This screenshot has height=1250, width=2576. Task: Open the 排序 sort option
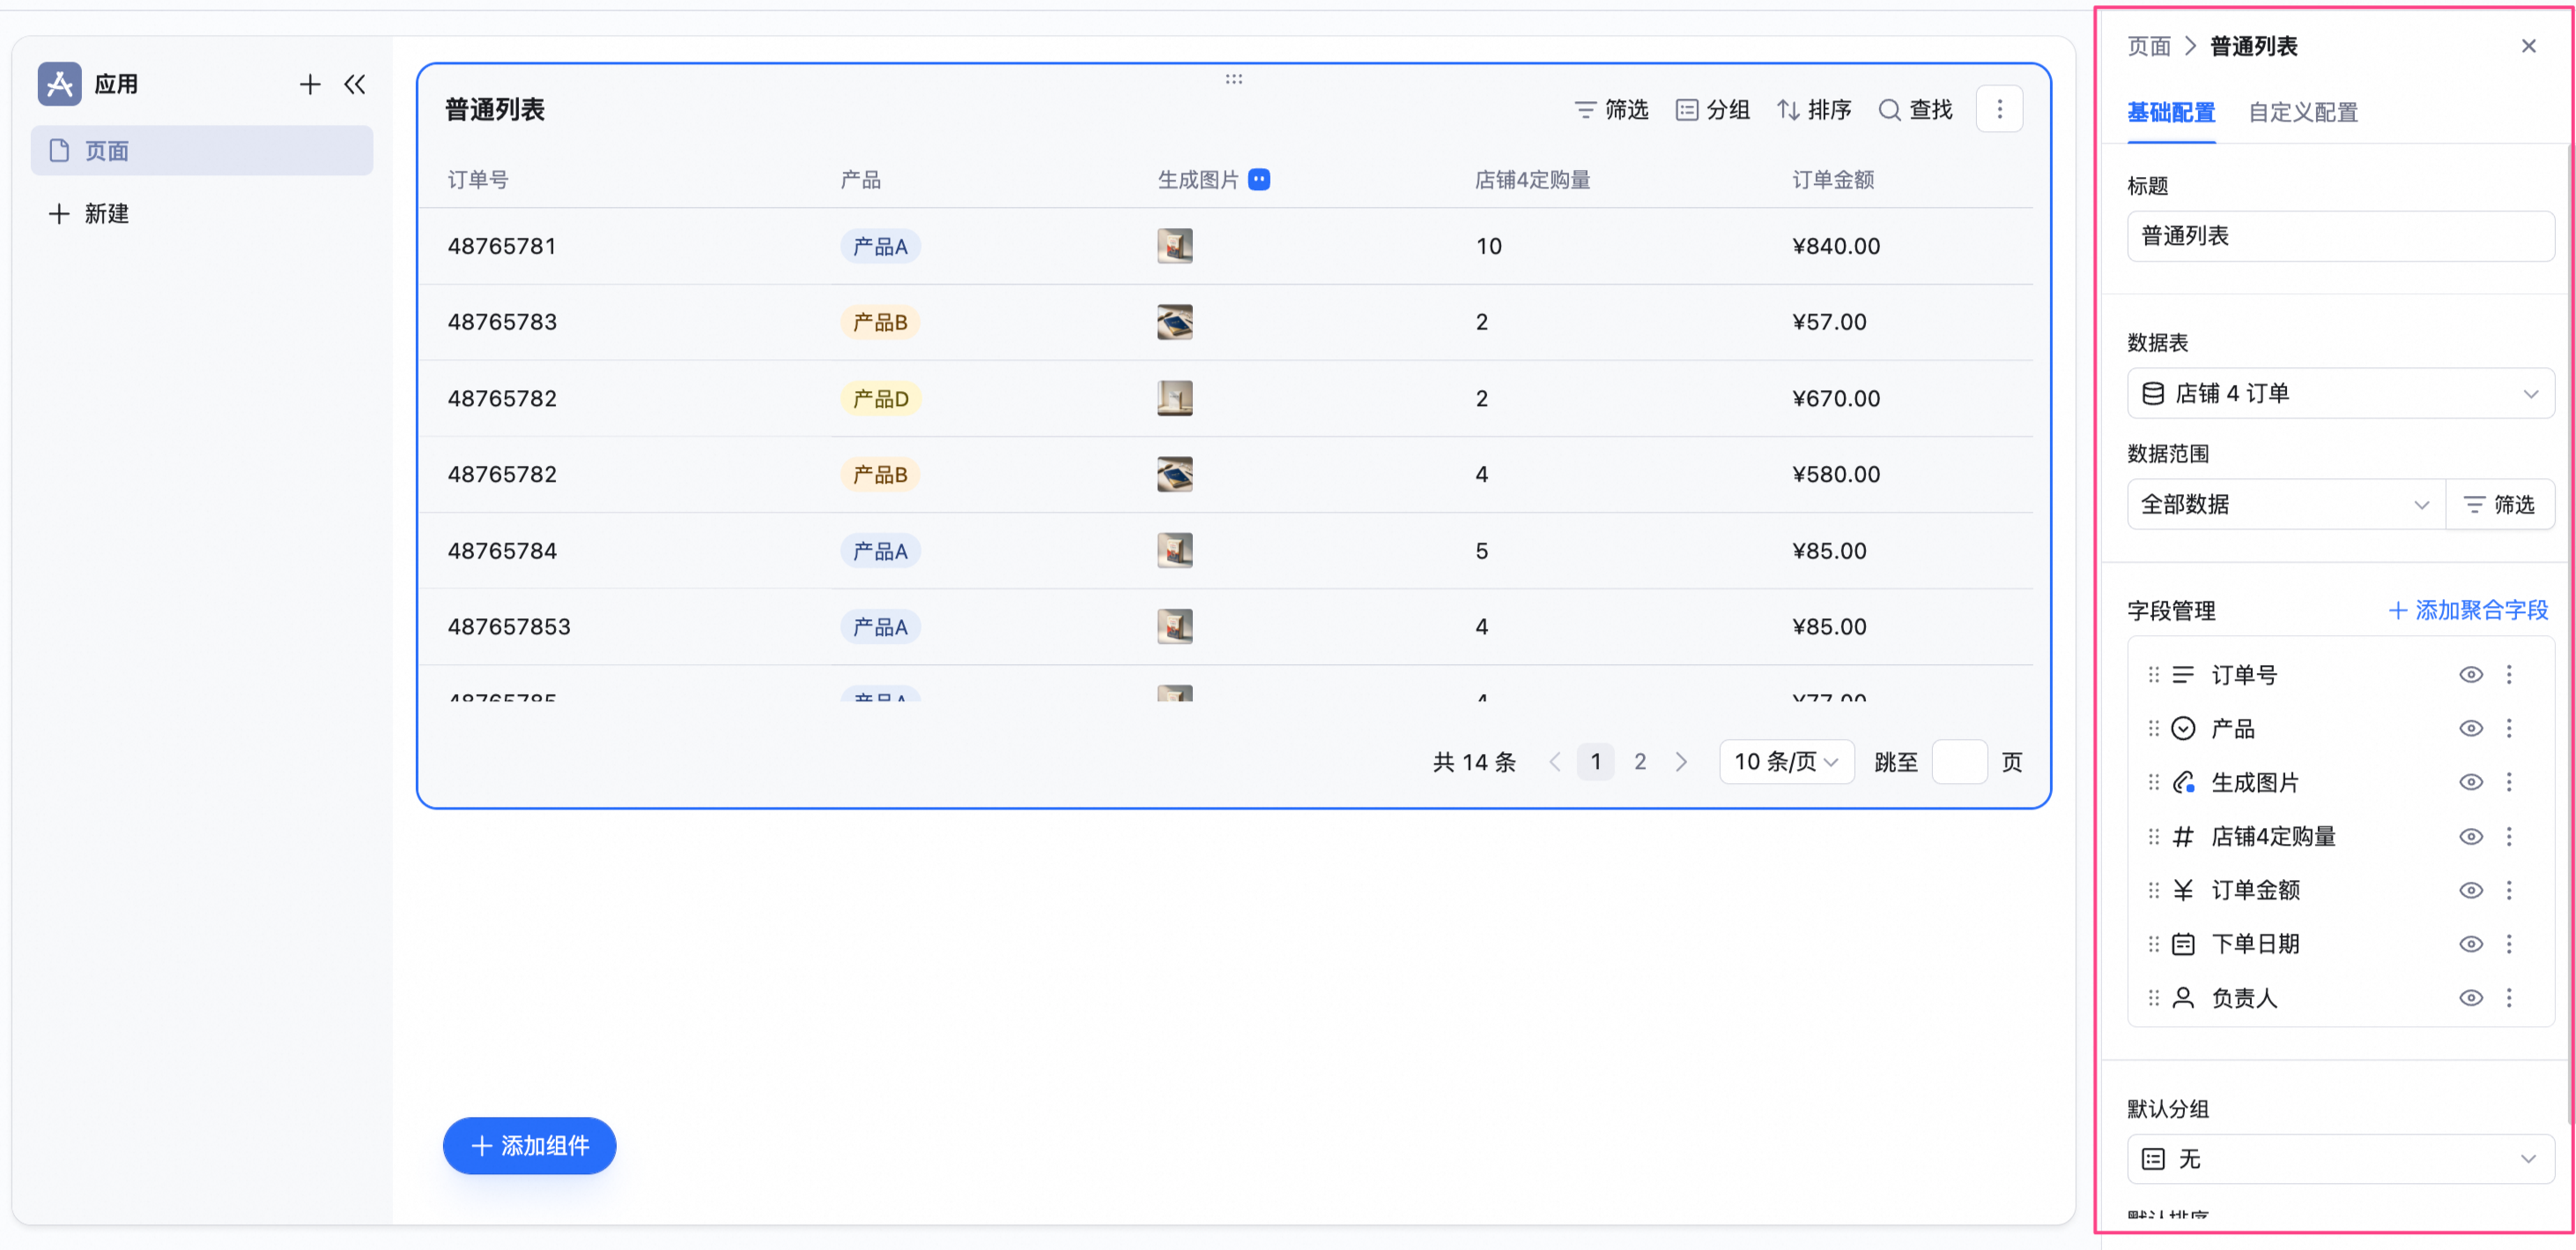(1814, 110)
